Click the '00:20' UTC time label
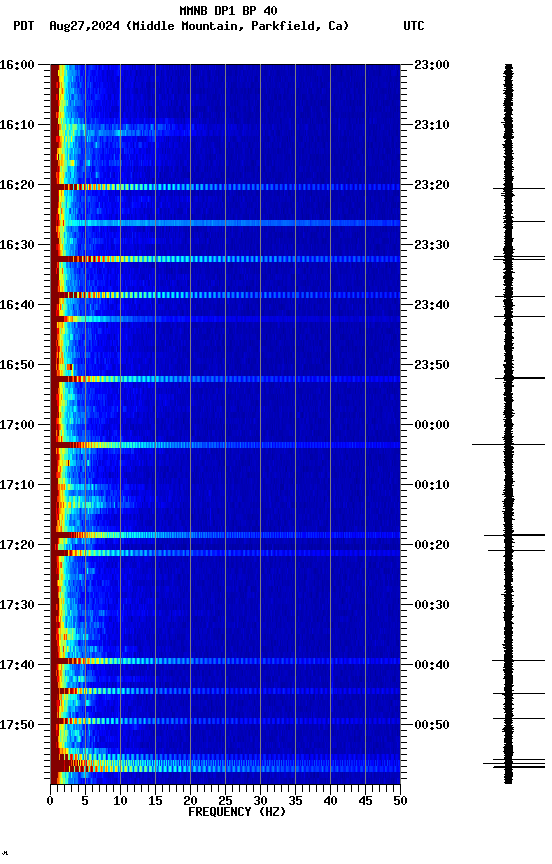Viewport: 552px width, 864px height. click(x=432, y=545)
